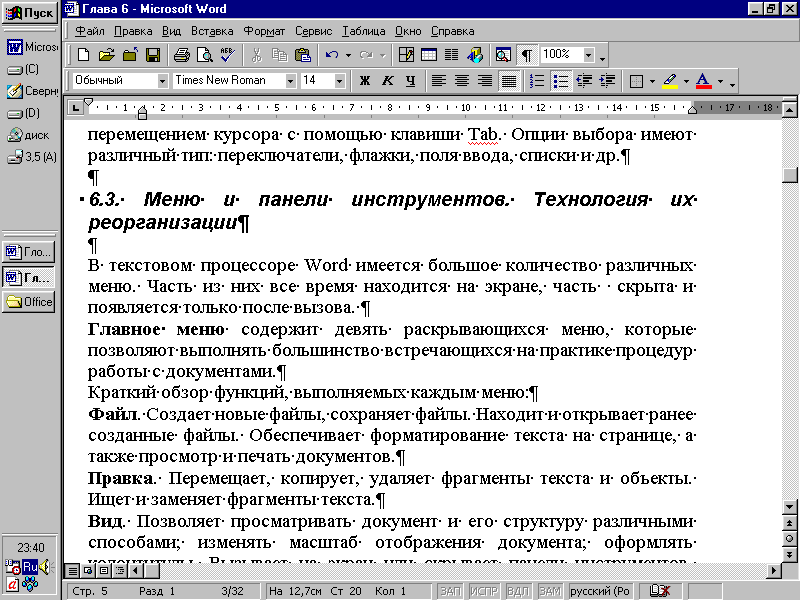
Task: Click the vertical scrollbar thumb
Action: click(x=790, y=174)
